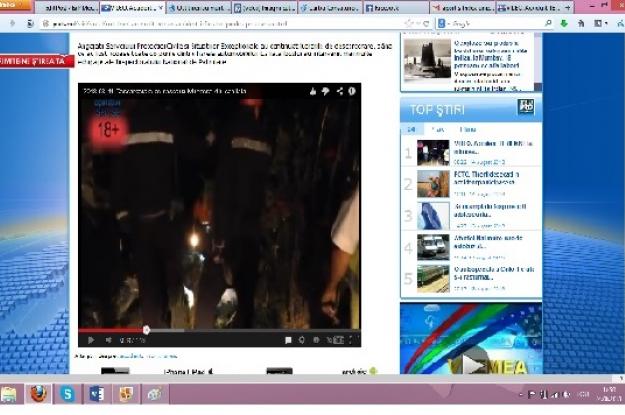Screen dimensions: 625x415
Task: Open the bookmarks menu dropdown
Action: (600, 24)
